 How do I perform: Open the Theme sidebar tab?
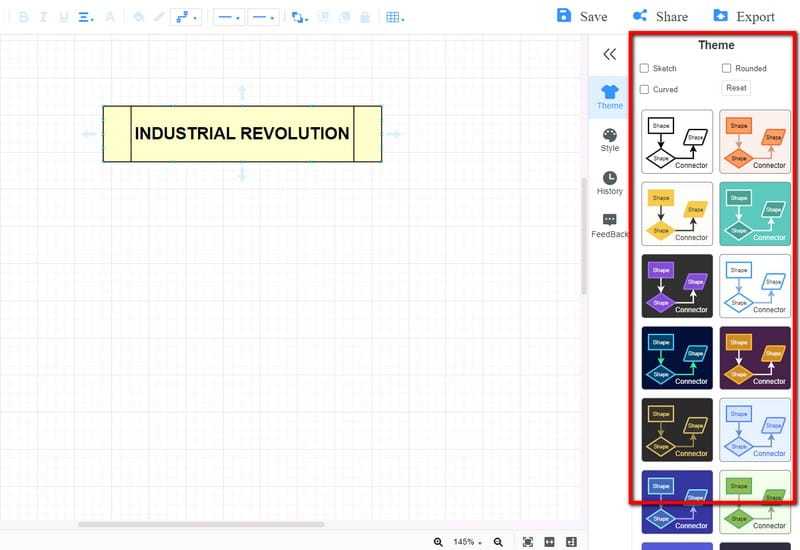pyautogui.click(x=610, y=97)
